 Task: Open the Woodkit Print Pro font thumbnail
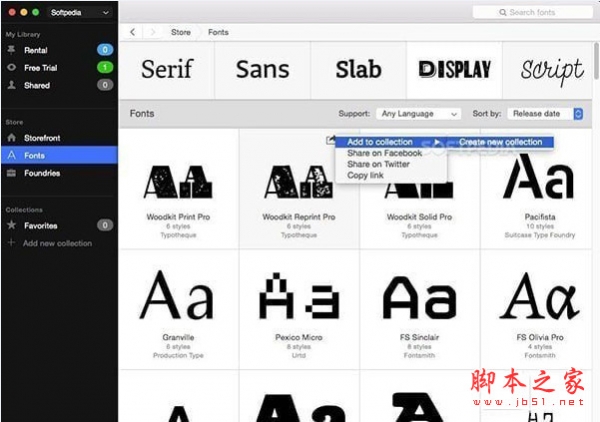(x=178, y=182)
